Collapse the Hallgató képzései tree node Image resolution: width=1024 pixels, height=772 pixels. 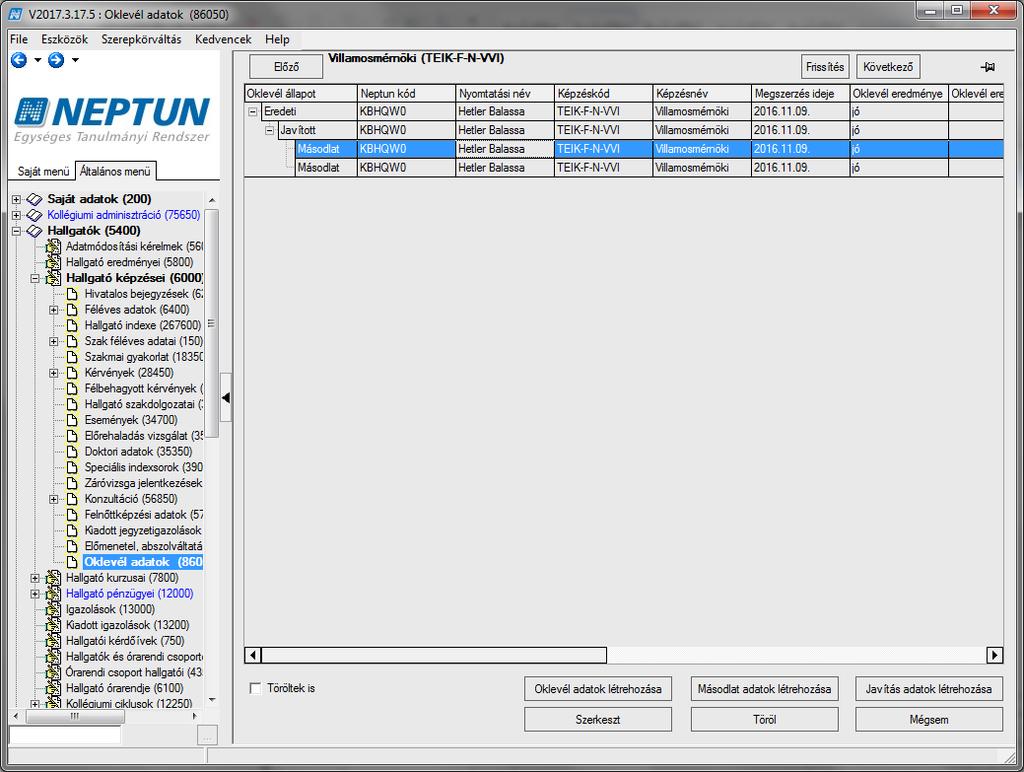35,278
